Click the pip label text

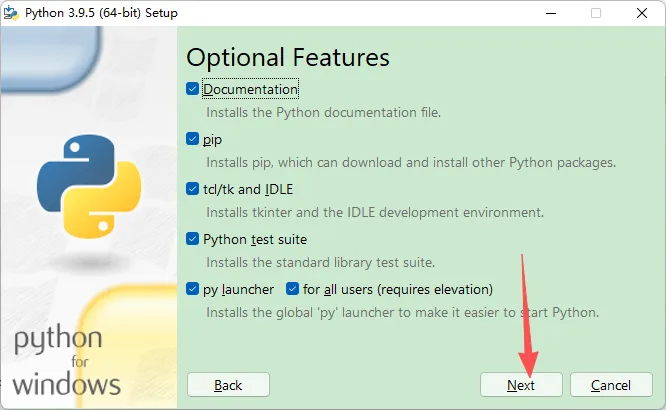pyautogui.click(x=212, y=139)
